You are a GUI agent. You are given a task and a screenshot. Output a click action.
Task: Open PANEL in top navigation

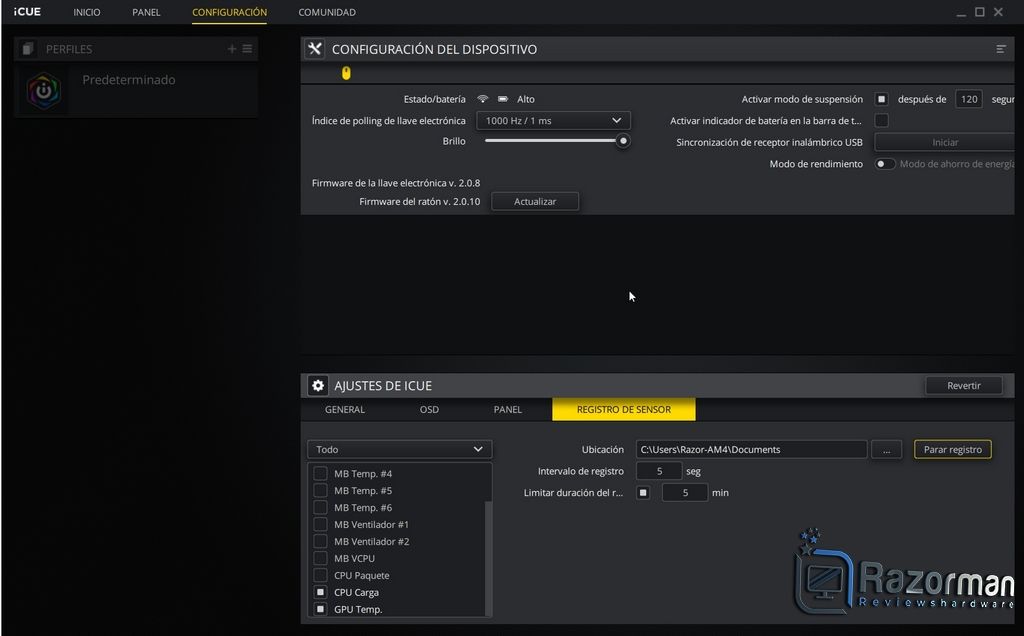(x=146, y=12)
